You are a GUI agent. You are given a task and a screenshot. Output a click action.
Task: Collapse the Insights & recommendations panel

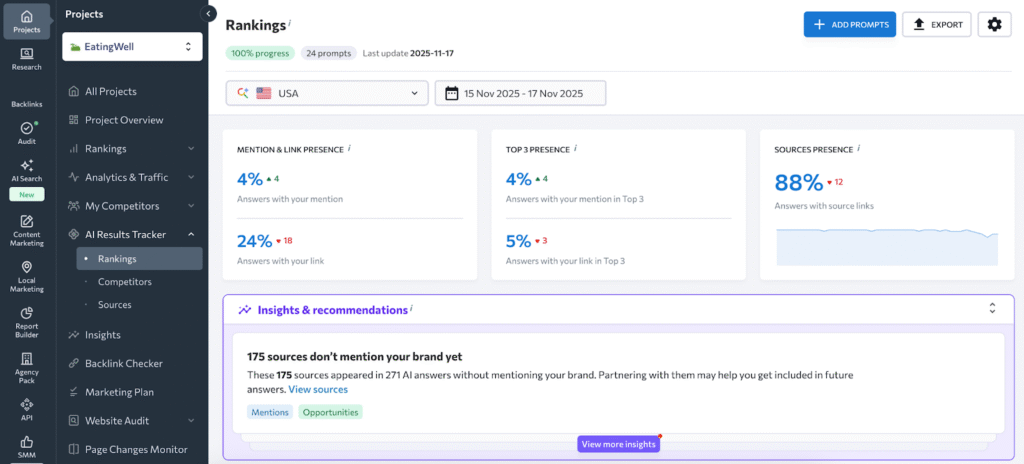pos(992,309)
